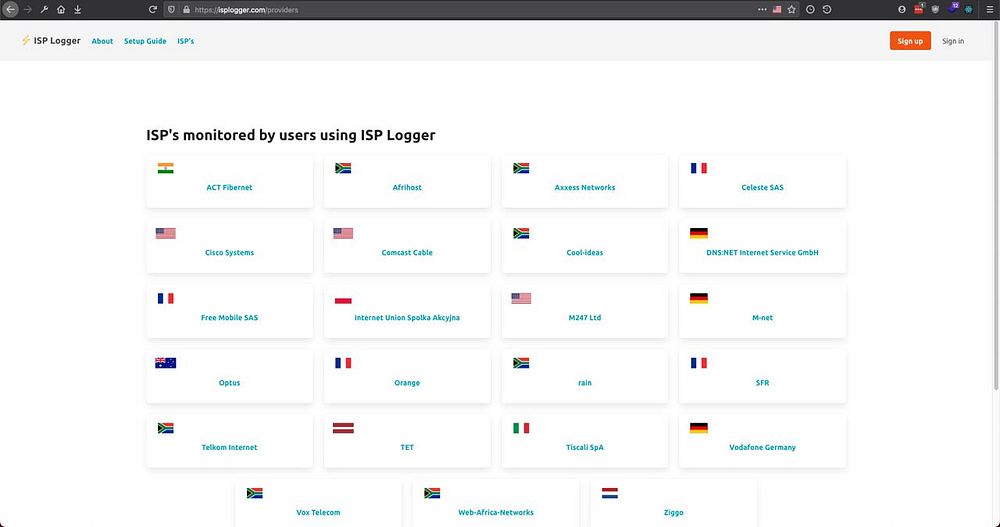Open the Vox Telecom provider link
The image size is (1000, 527).
point(318,512)
